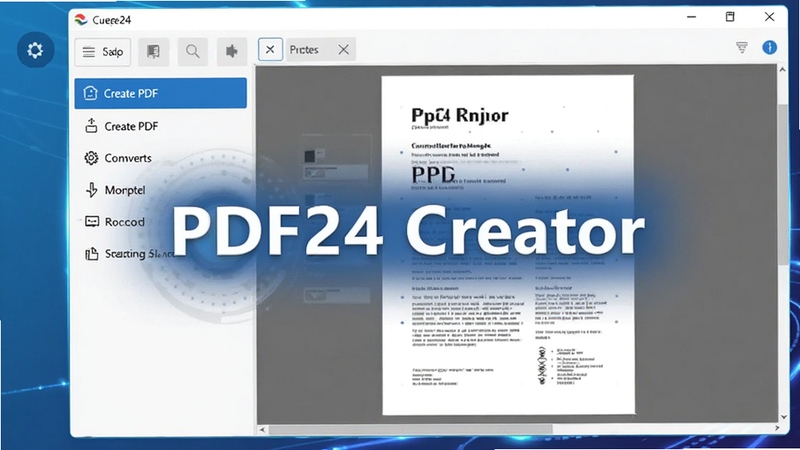
Task: Maximize the Cuere24 window
Action: 730,17
